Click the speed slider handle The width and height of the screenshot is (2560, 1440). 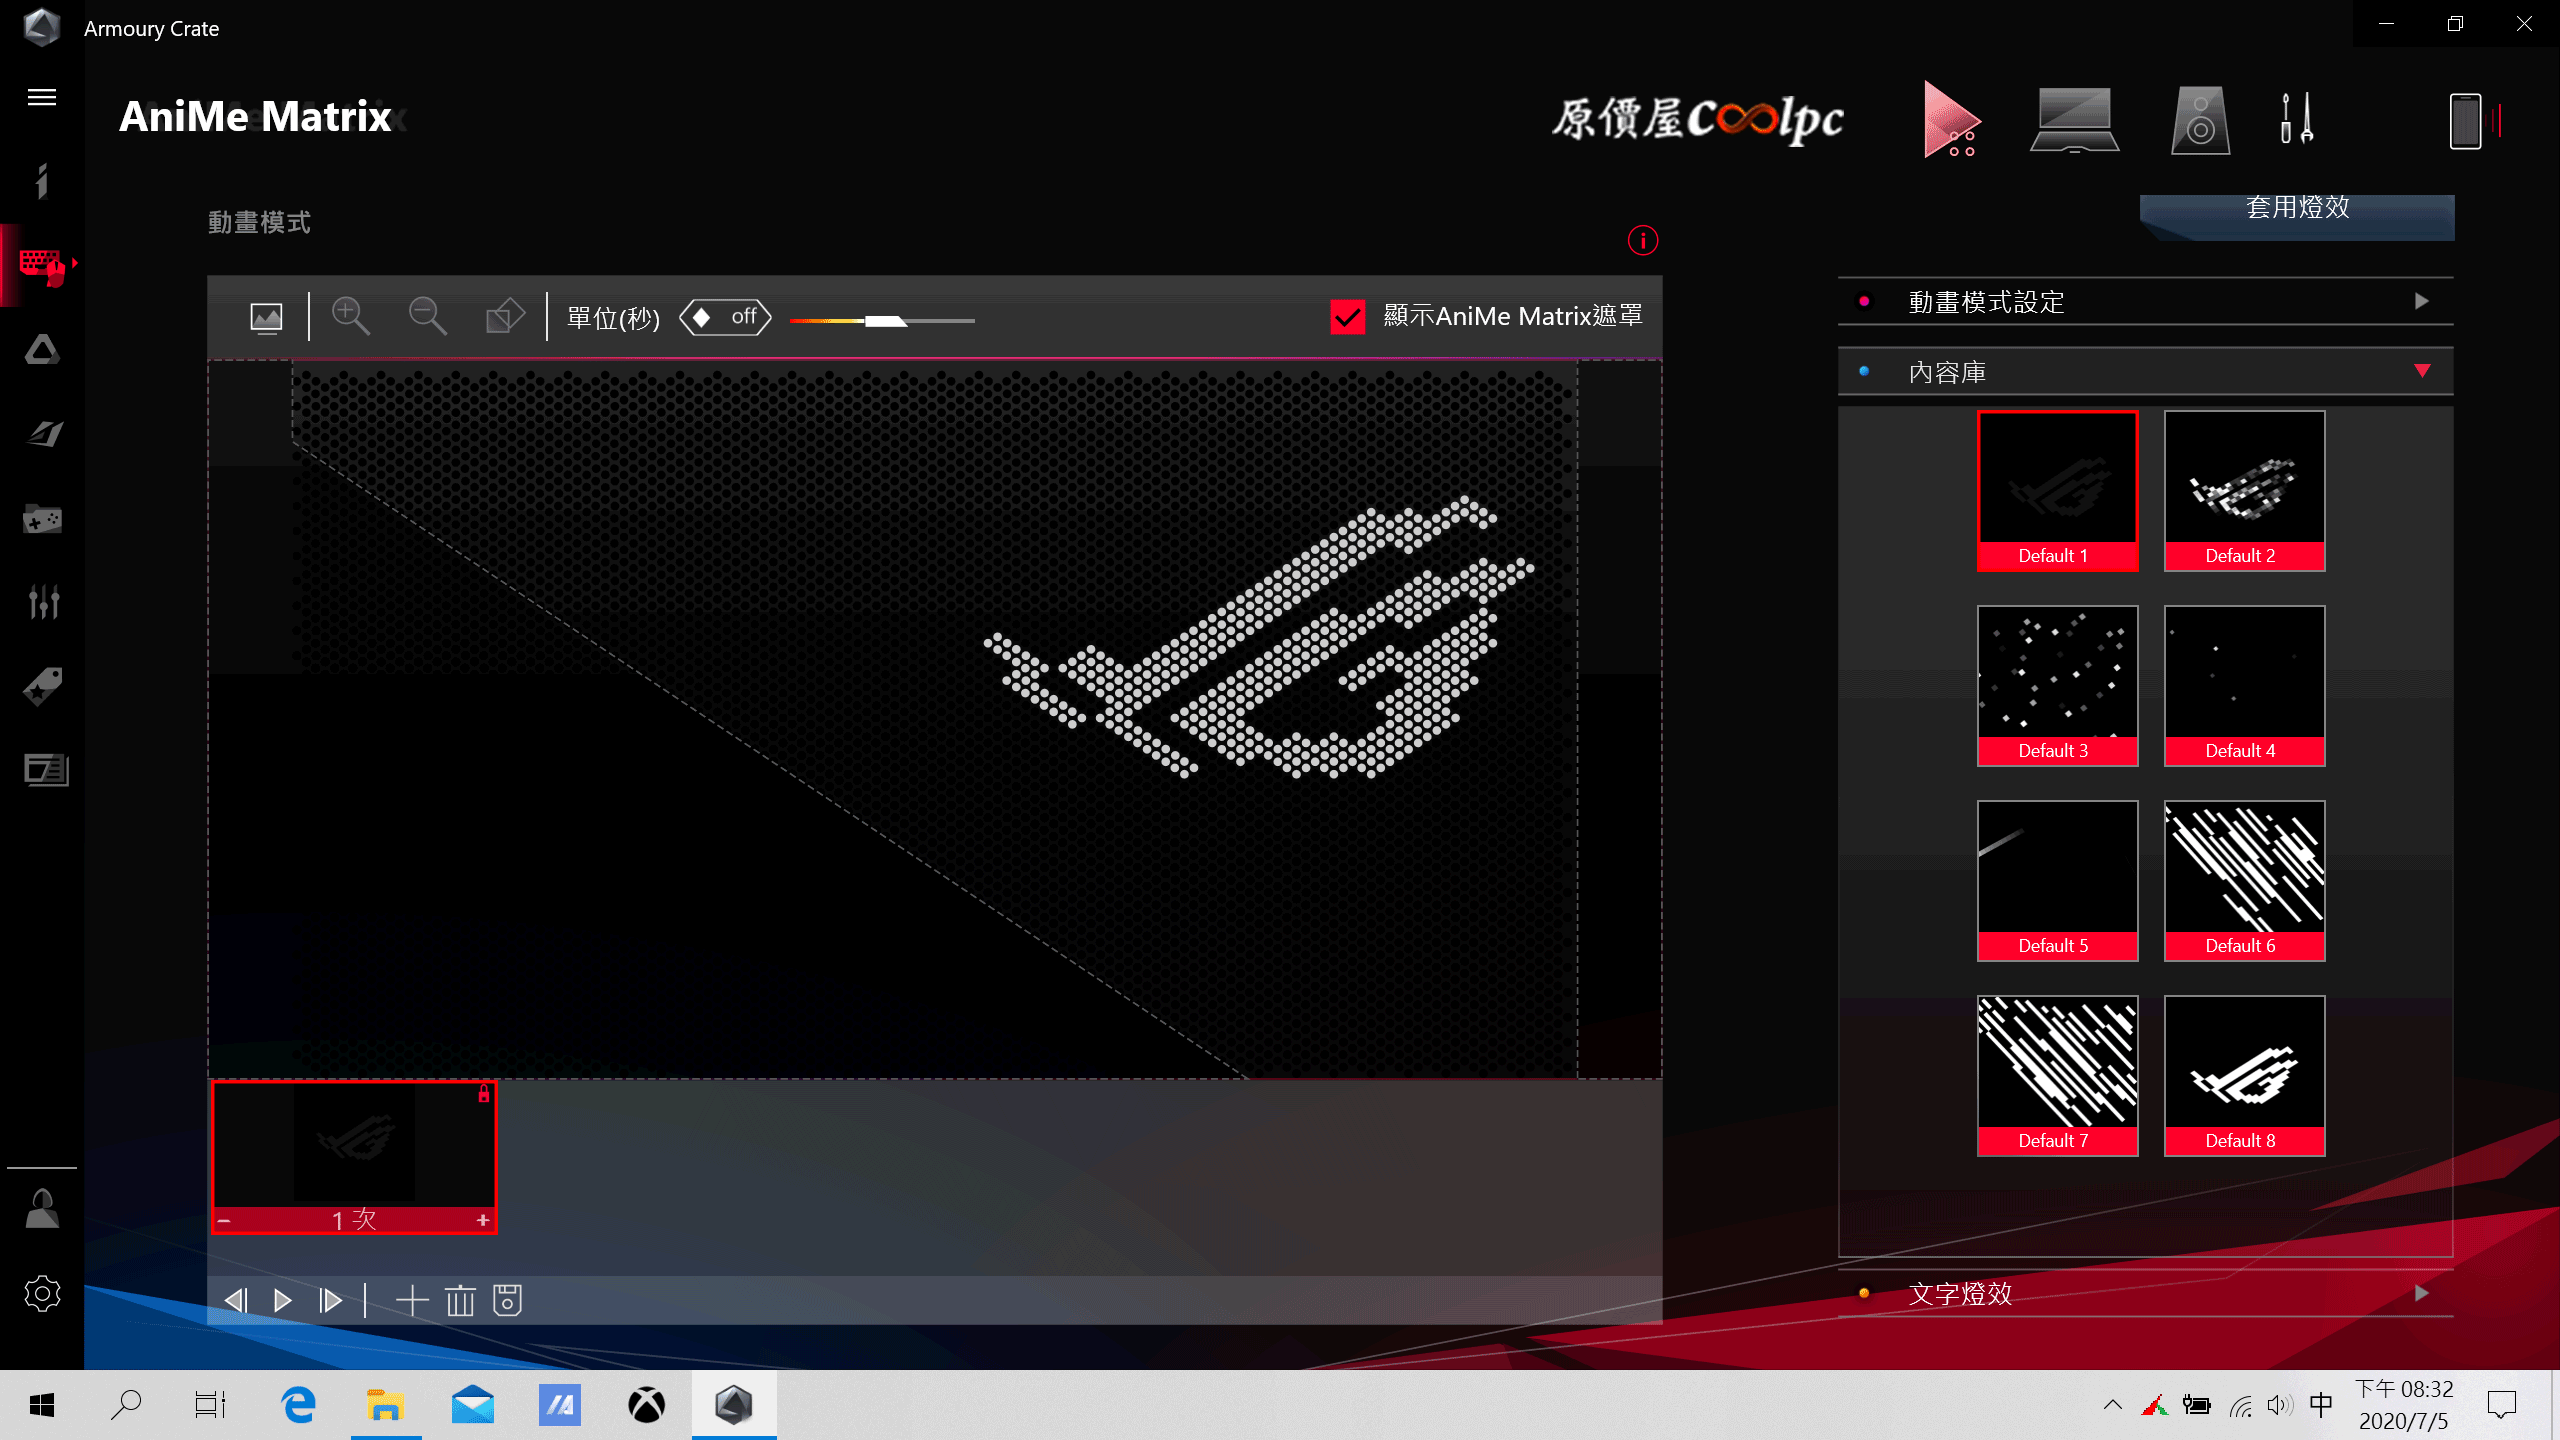click(x=885, y=321)
